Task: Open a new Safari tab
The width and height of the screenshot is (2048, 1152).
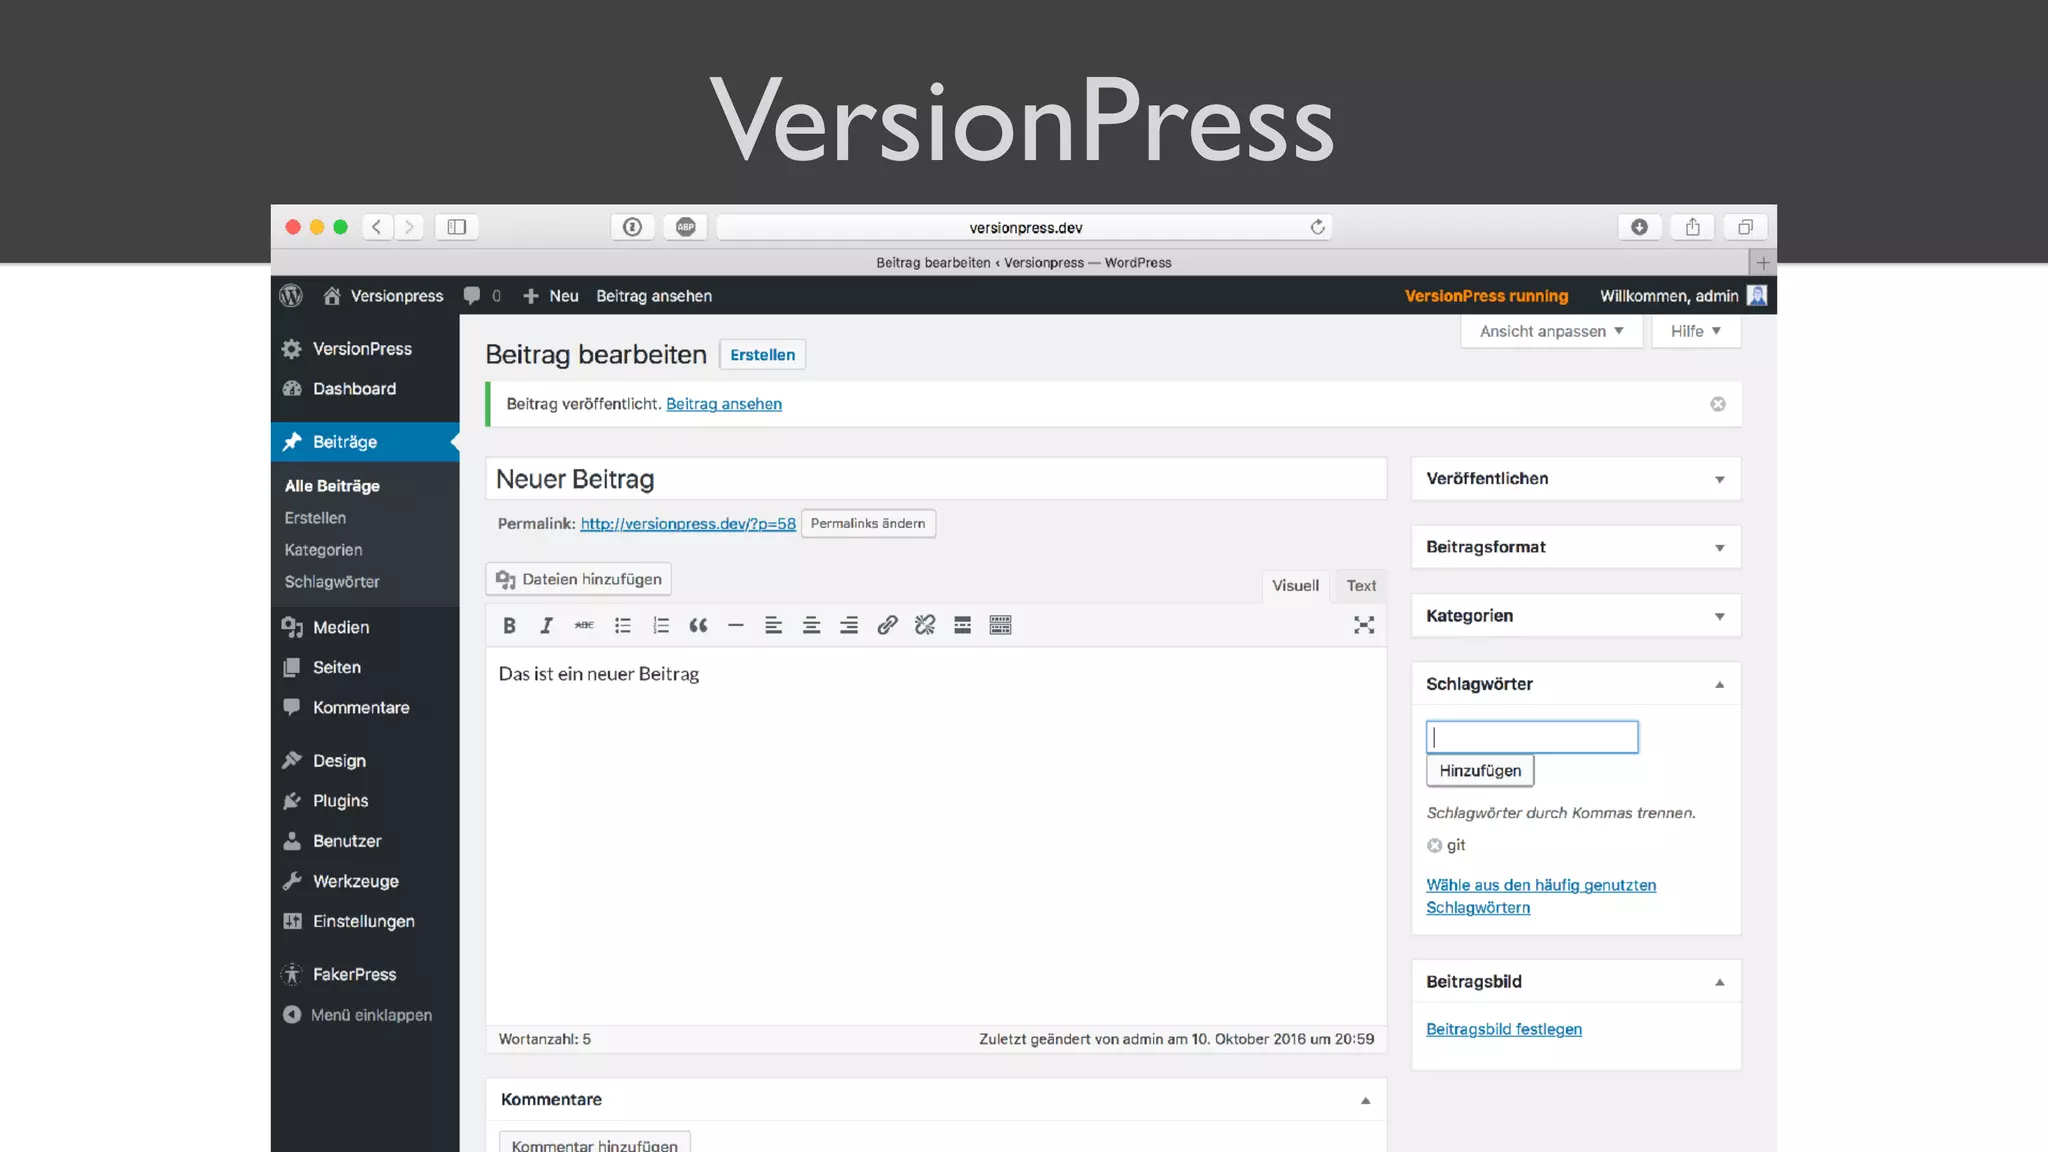Action: pyautogui.click(x=1763, y=263)
